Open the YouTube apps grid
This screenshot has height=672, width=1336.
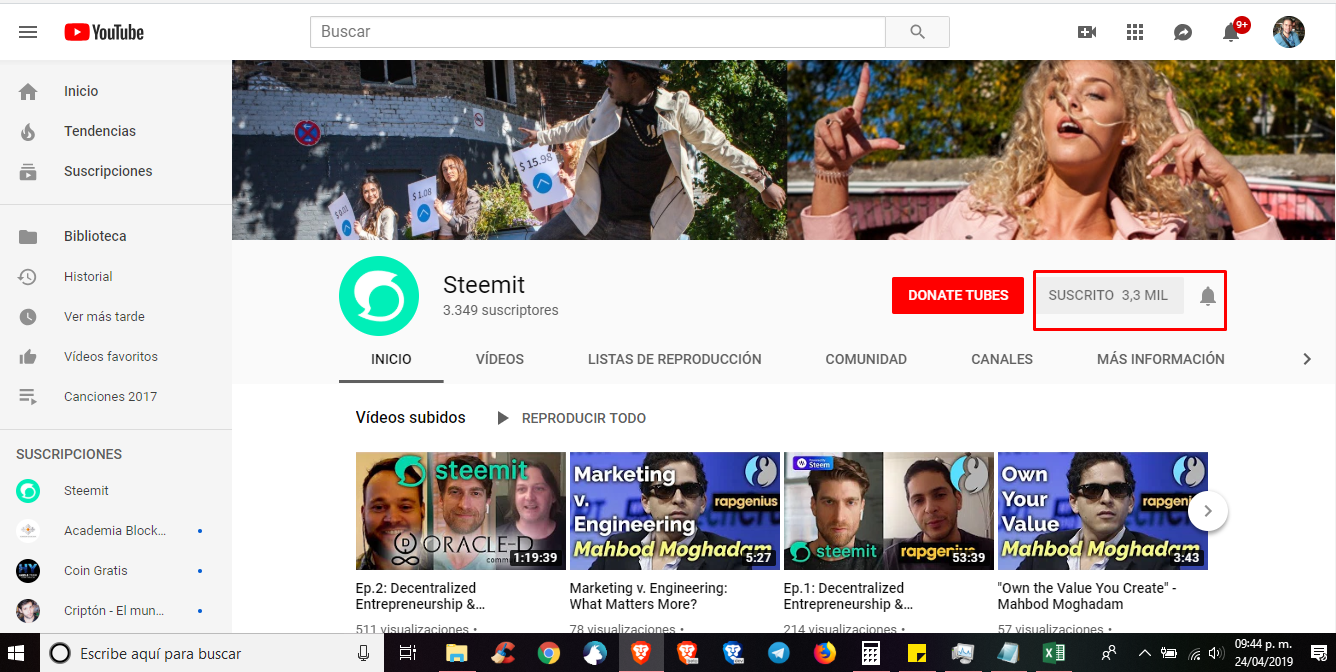point(1134,32)
